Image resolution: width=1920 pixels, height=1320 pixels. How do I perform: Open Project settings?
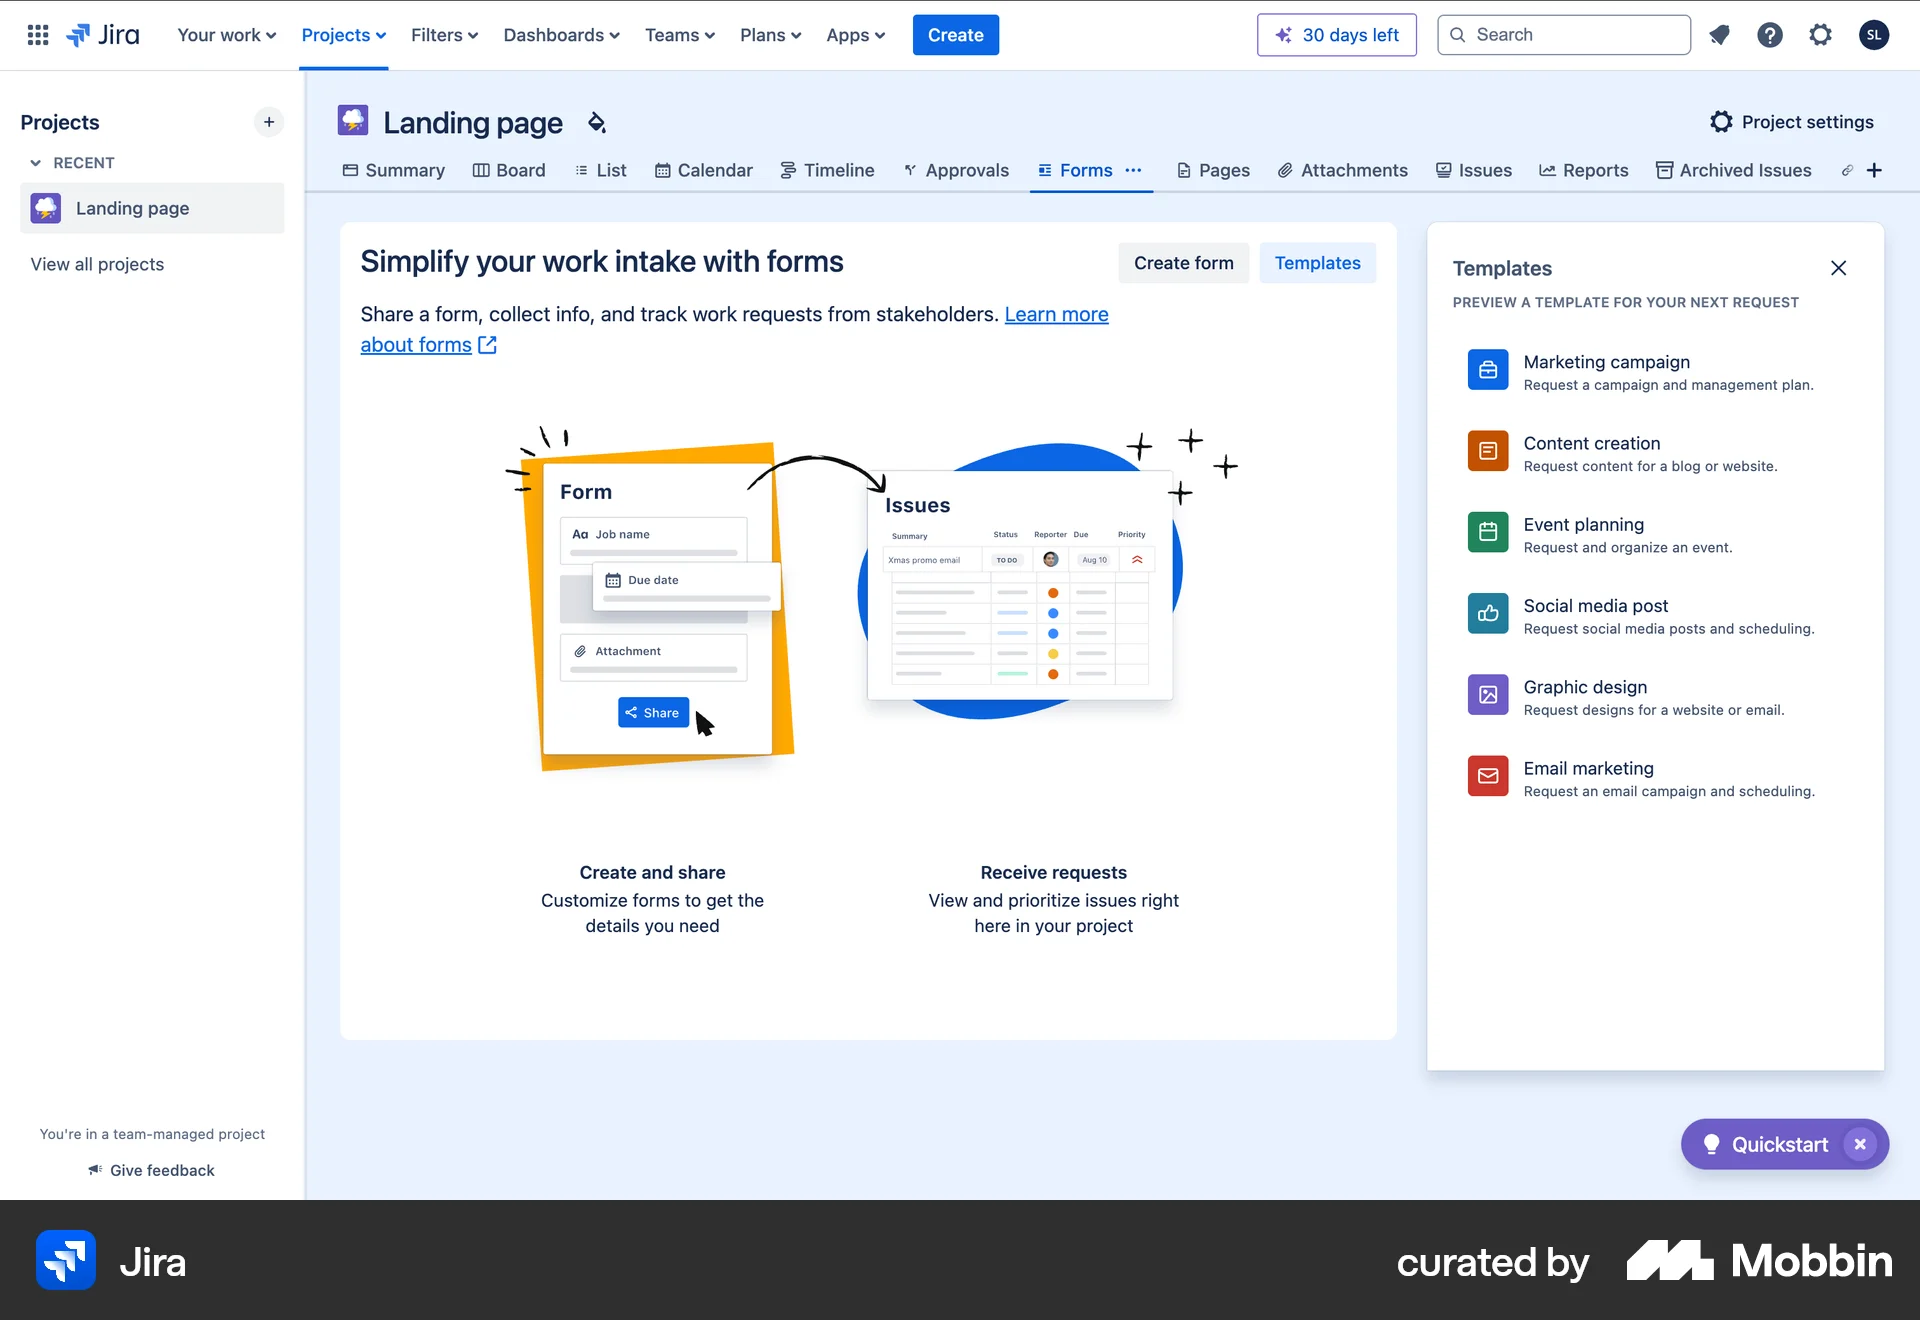click(x=1791, y=121)
